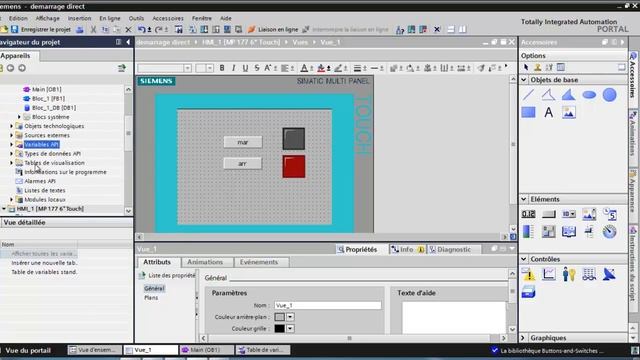Switch to the Evénements tab
Viewport: 640px width, 360px height.
(x=259, y=262)
